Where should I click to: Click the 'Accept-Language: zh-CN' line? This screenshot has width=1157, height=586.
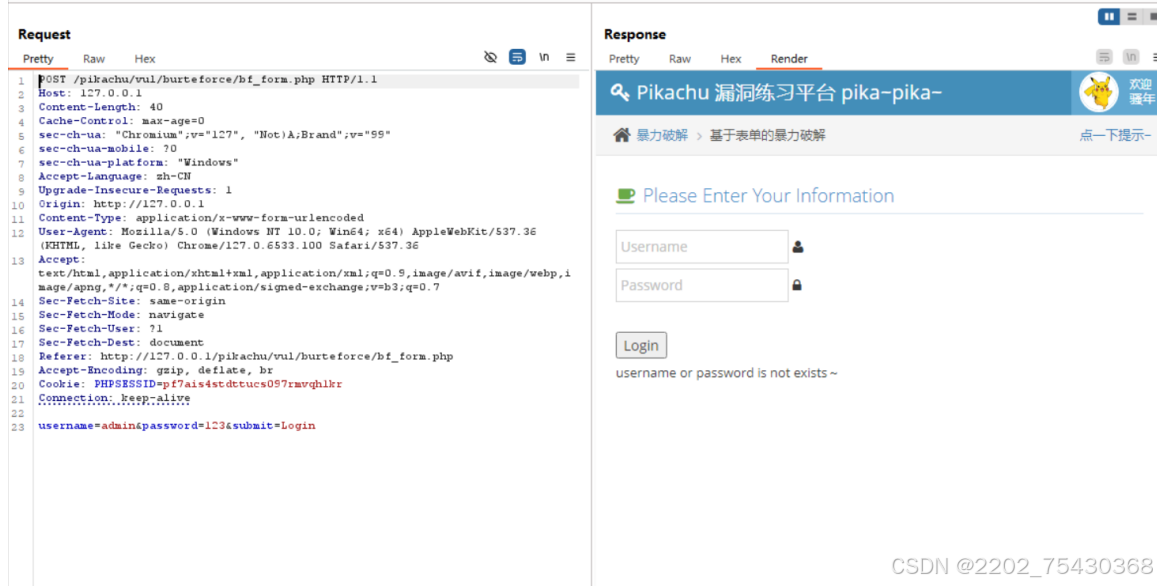pyautogui.click(x=114, y=176)
